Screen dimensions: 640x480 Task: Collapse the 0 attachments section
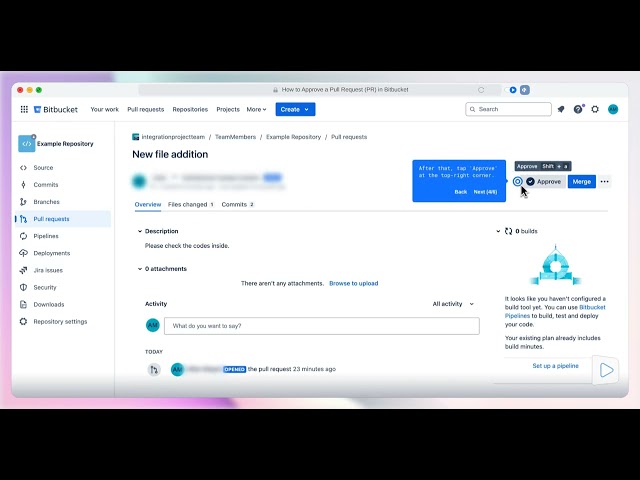(140, 269)
